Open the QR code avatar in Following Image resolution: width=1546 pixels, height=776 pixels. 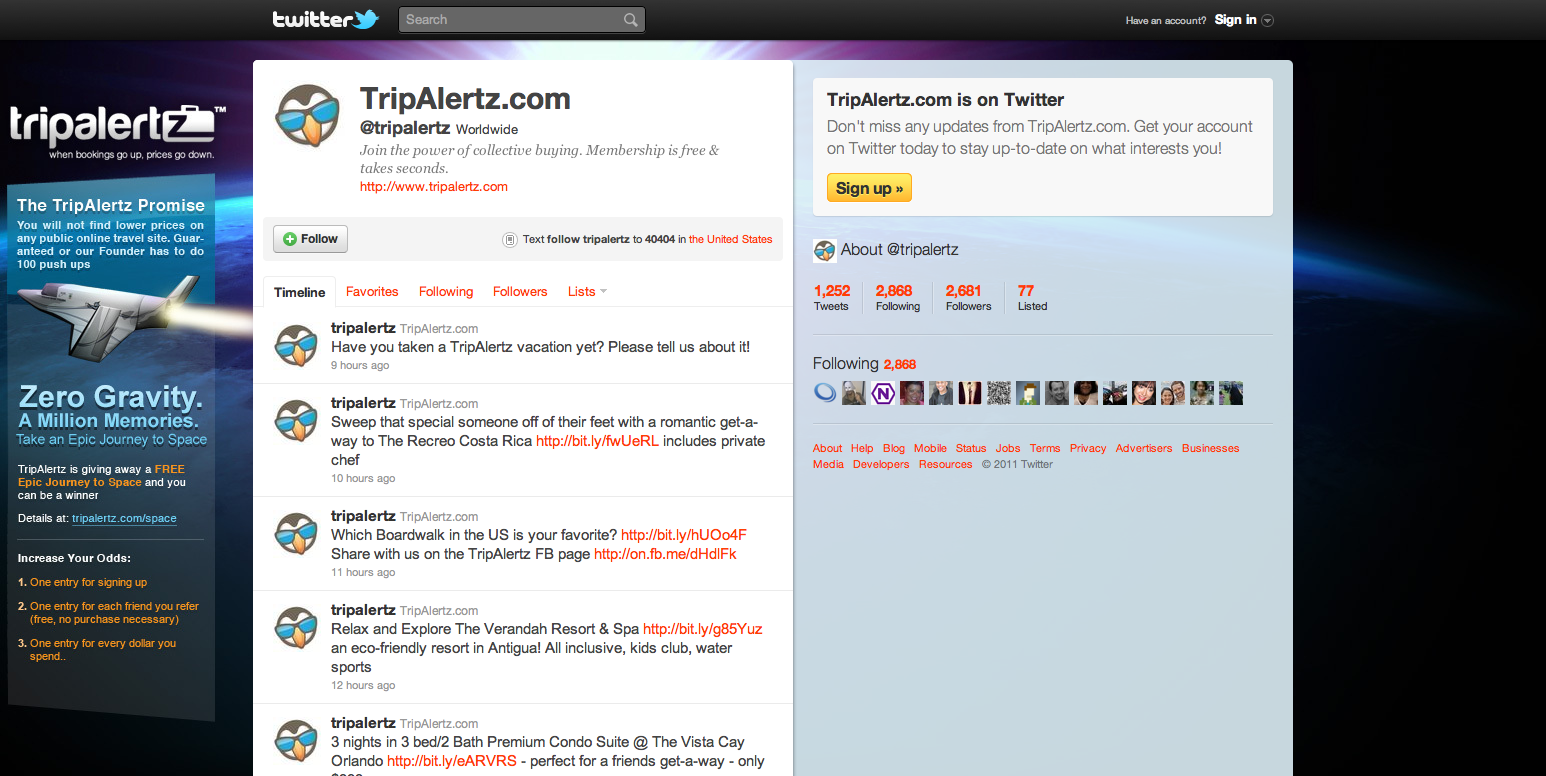[x=999, y=393]
